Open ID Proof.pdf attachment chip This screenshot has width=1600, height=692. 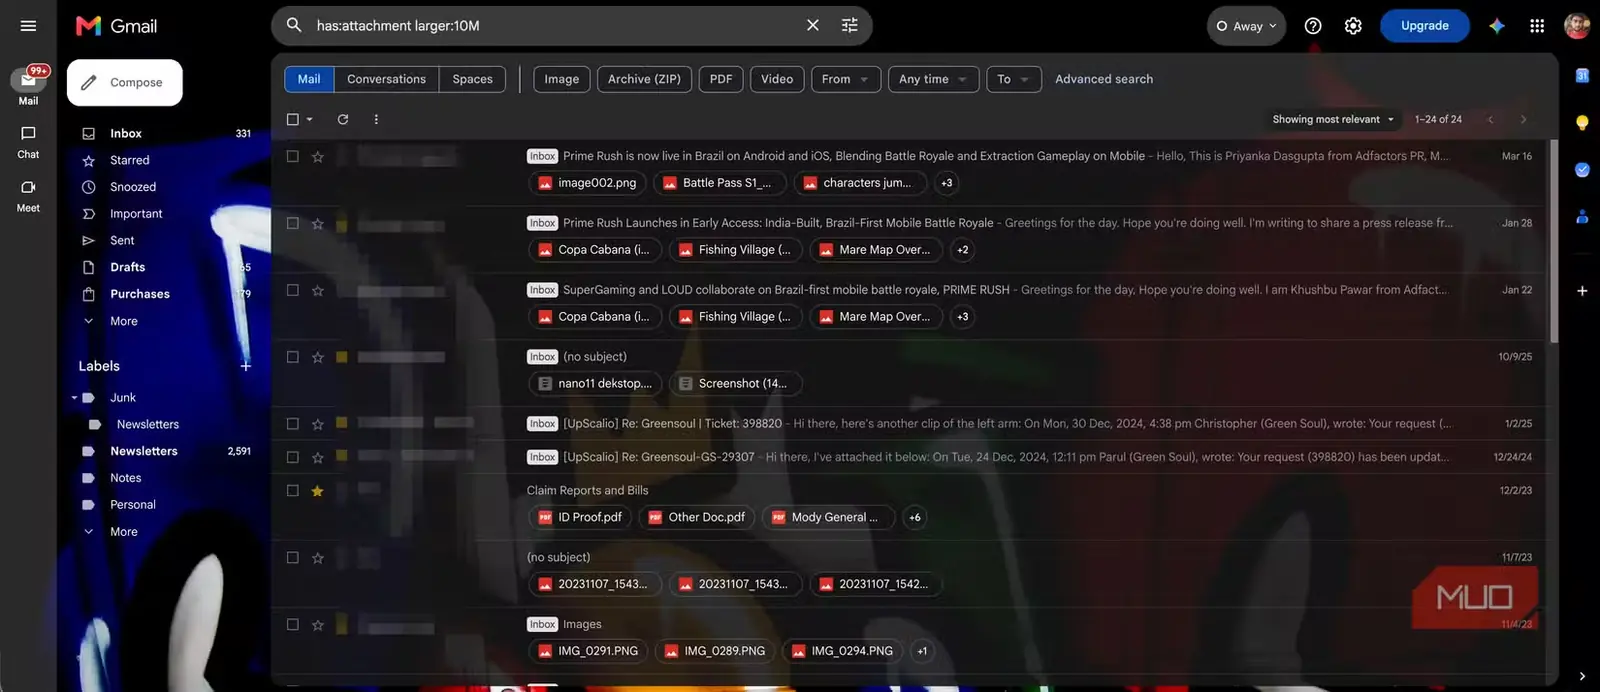(581, 517)
